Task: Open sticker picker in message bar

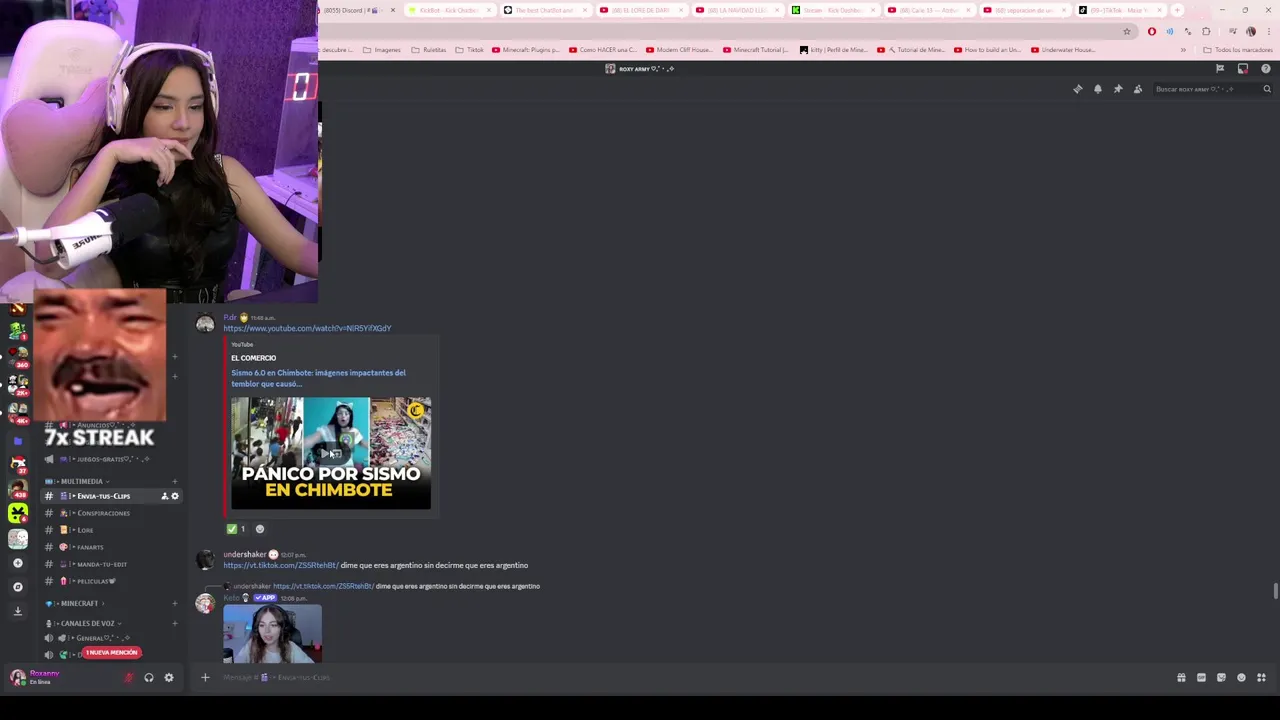Action: coord(1221,677)
